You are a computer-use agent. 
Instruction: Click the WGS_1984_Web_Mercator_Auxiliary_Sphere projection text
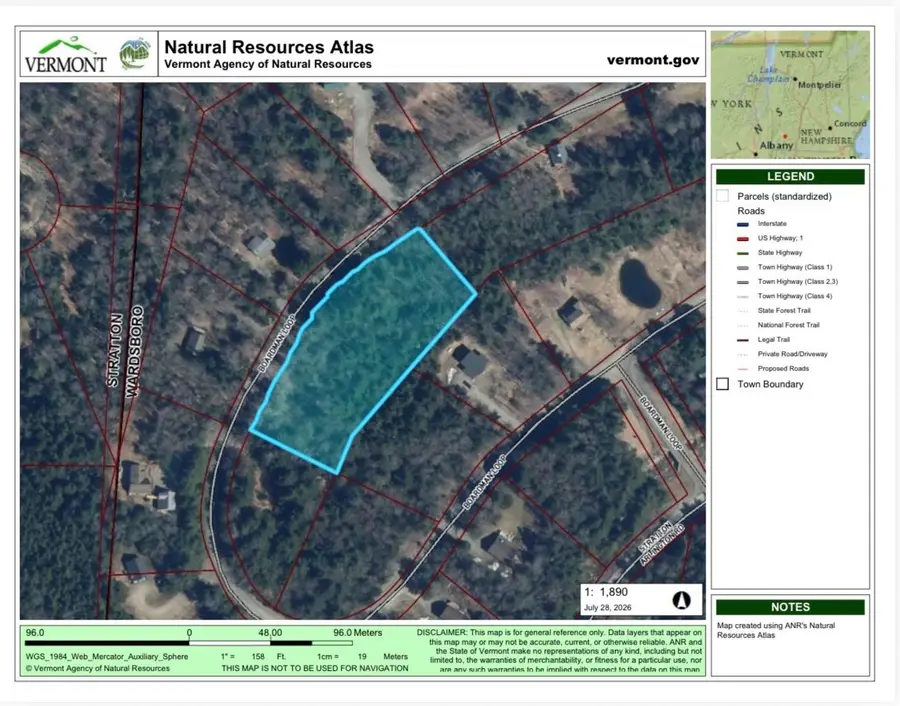point(107,657)
